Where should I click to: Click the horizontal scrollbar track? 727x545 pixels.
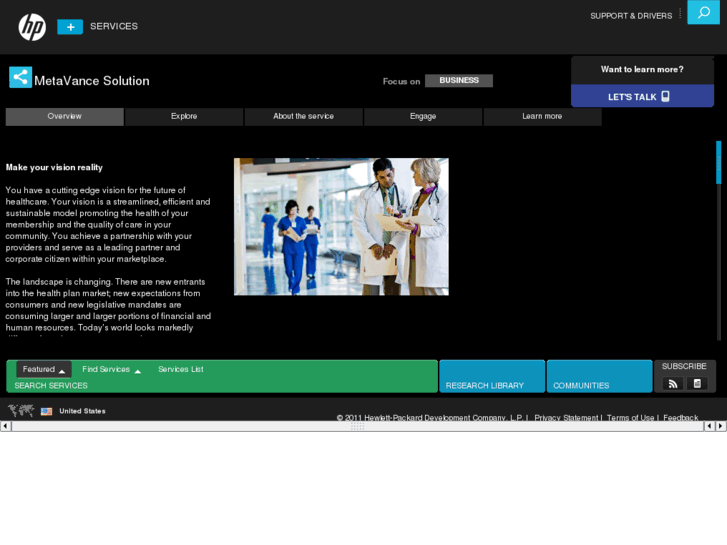(x=357, y=426)
